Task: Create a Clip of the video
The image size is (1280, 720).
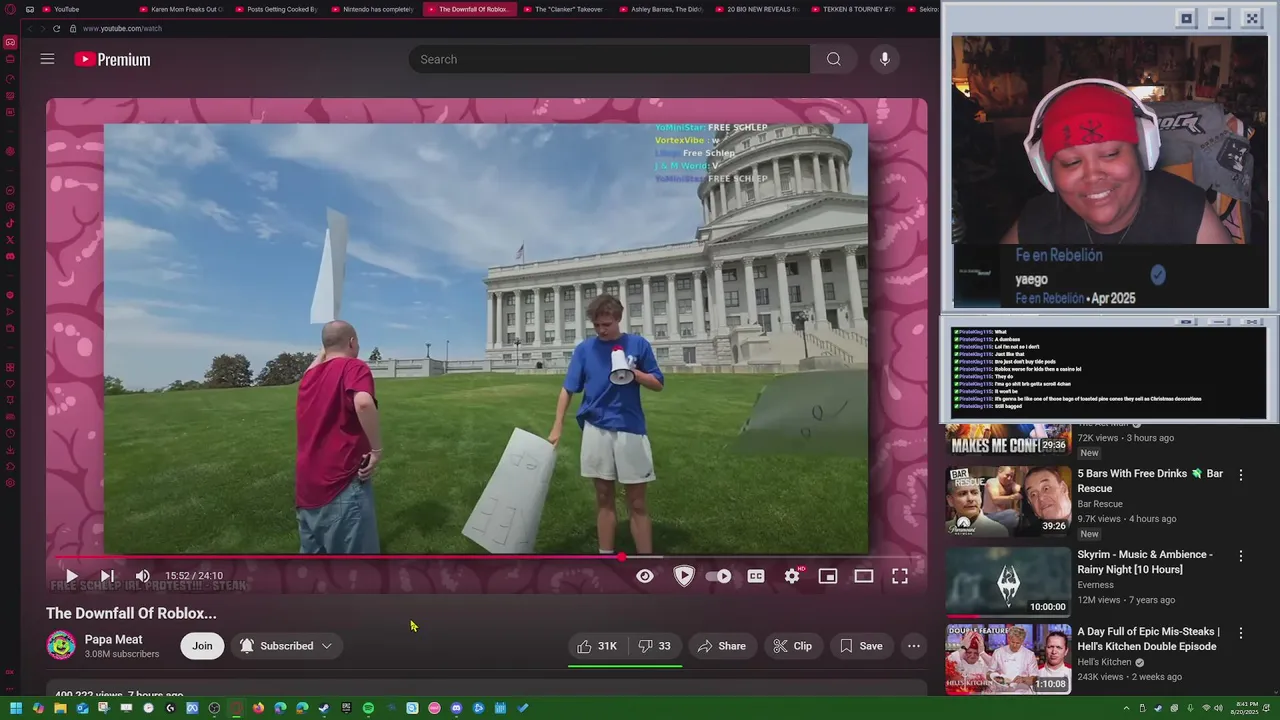Action: (x=792, y=646)
